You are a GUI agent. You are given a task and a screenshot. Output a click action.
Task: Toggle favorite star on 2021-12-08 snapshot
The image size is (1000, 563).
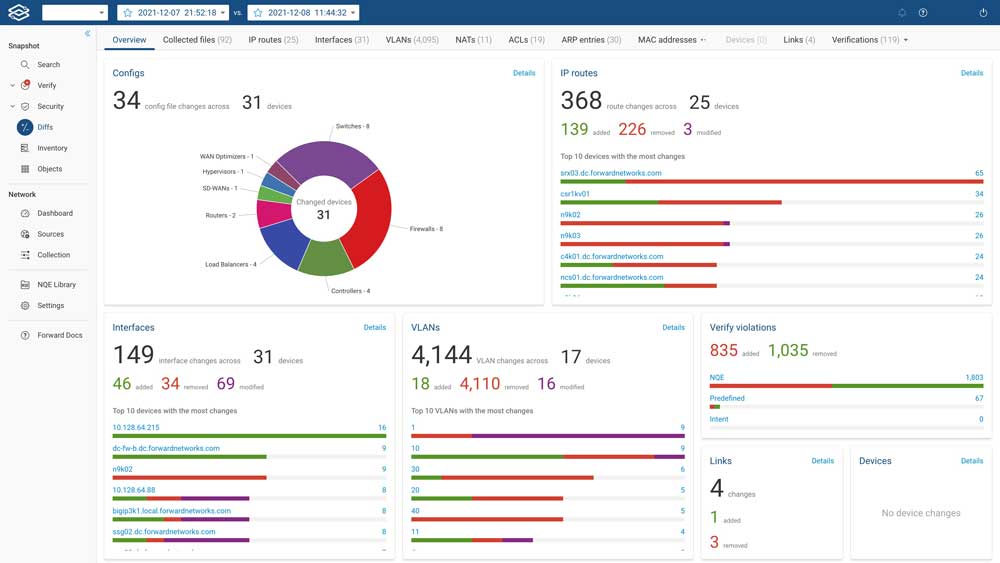[258, 13]
